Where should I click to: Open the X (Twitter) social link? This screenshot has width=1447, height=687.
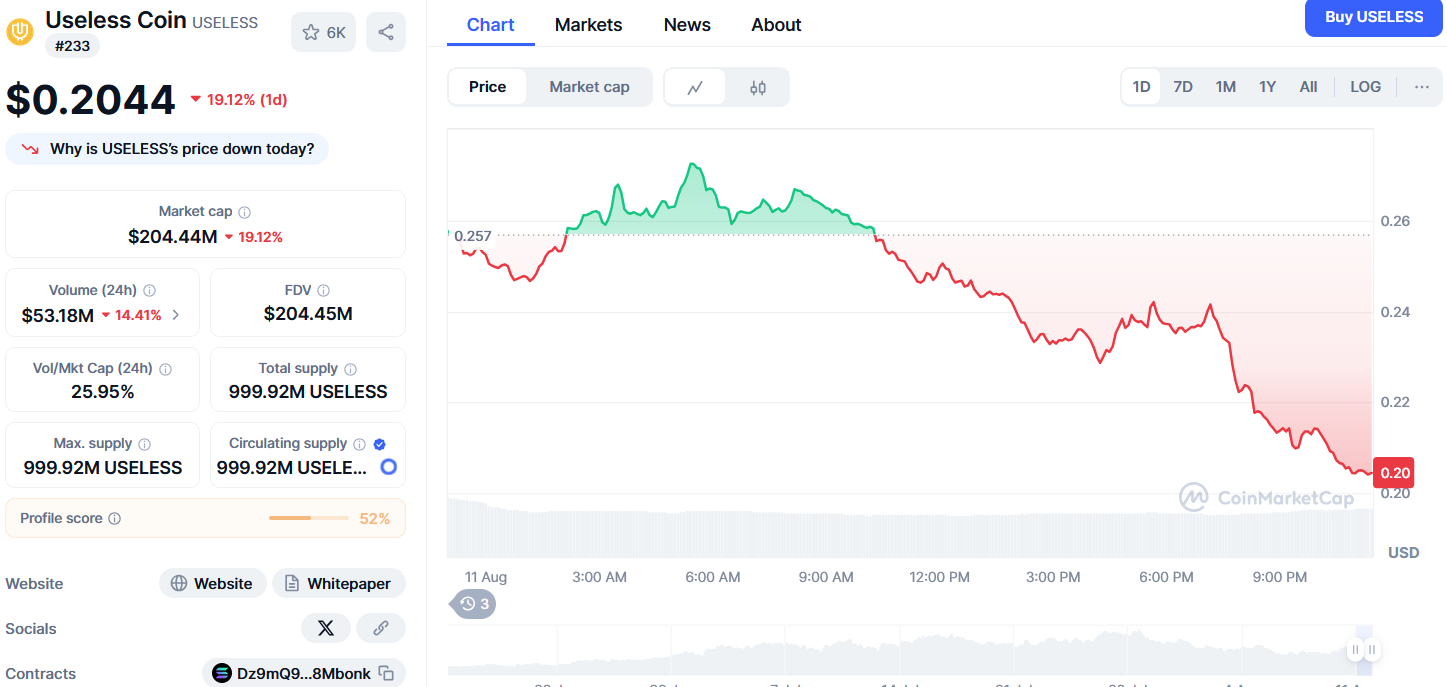(x=326, y=628)
